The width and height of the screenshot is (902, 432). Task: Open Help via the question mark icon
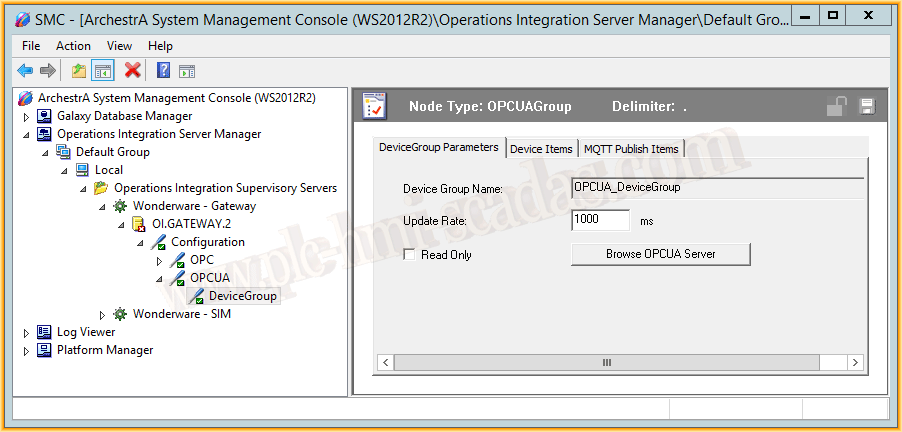pos(163,70)
